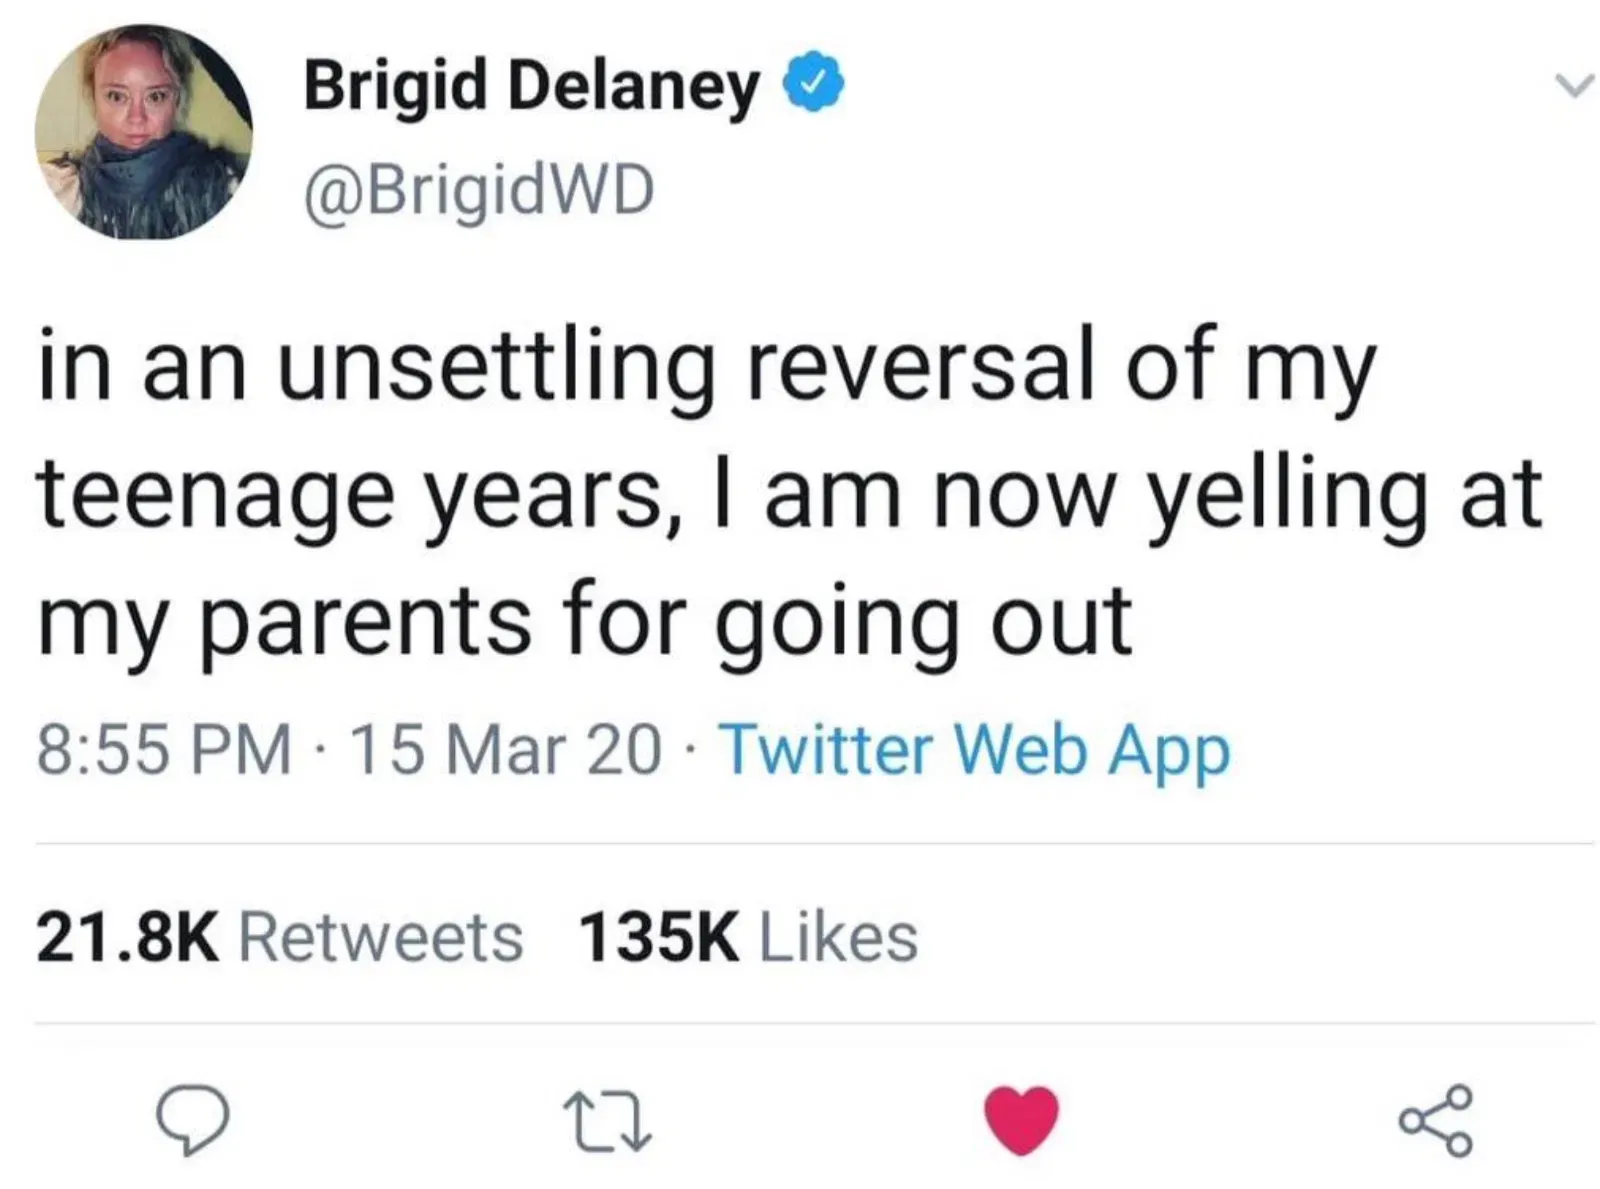
Task: Click the 21.8K retweet count number
Action: [127, 938]
